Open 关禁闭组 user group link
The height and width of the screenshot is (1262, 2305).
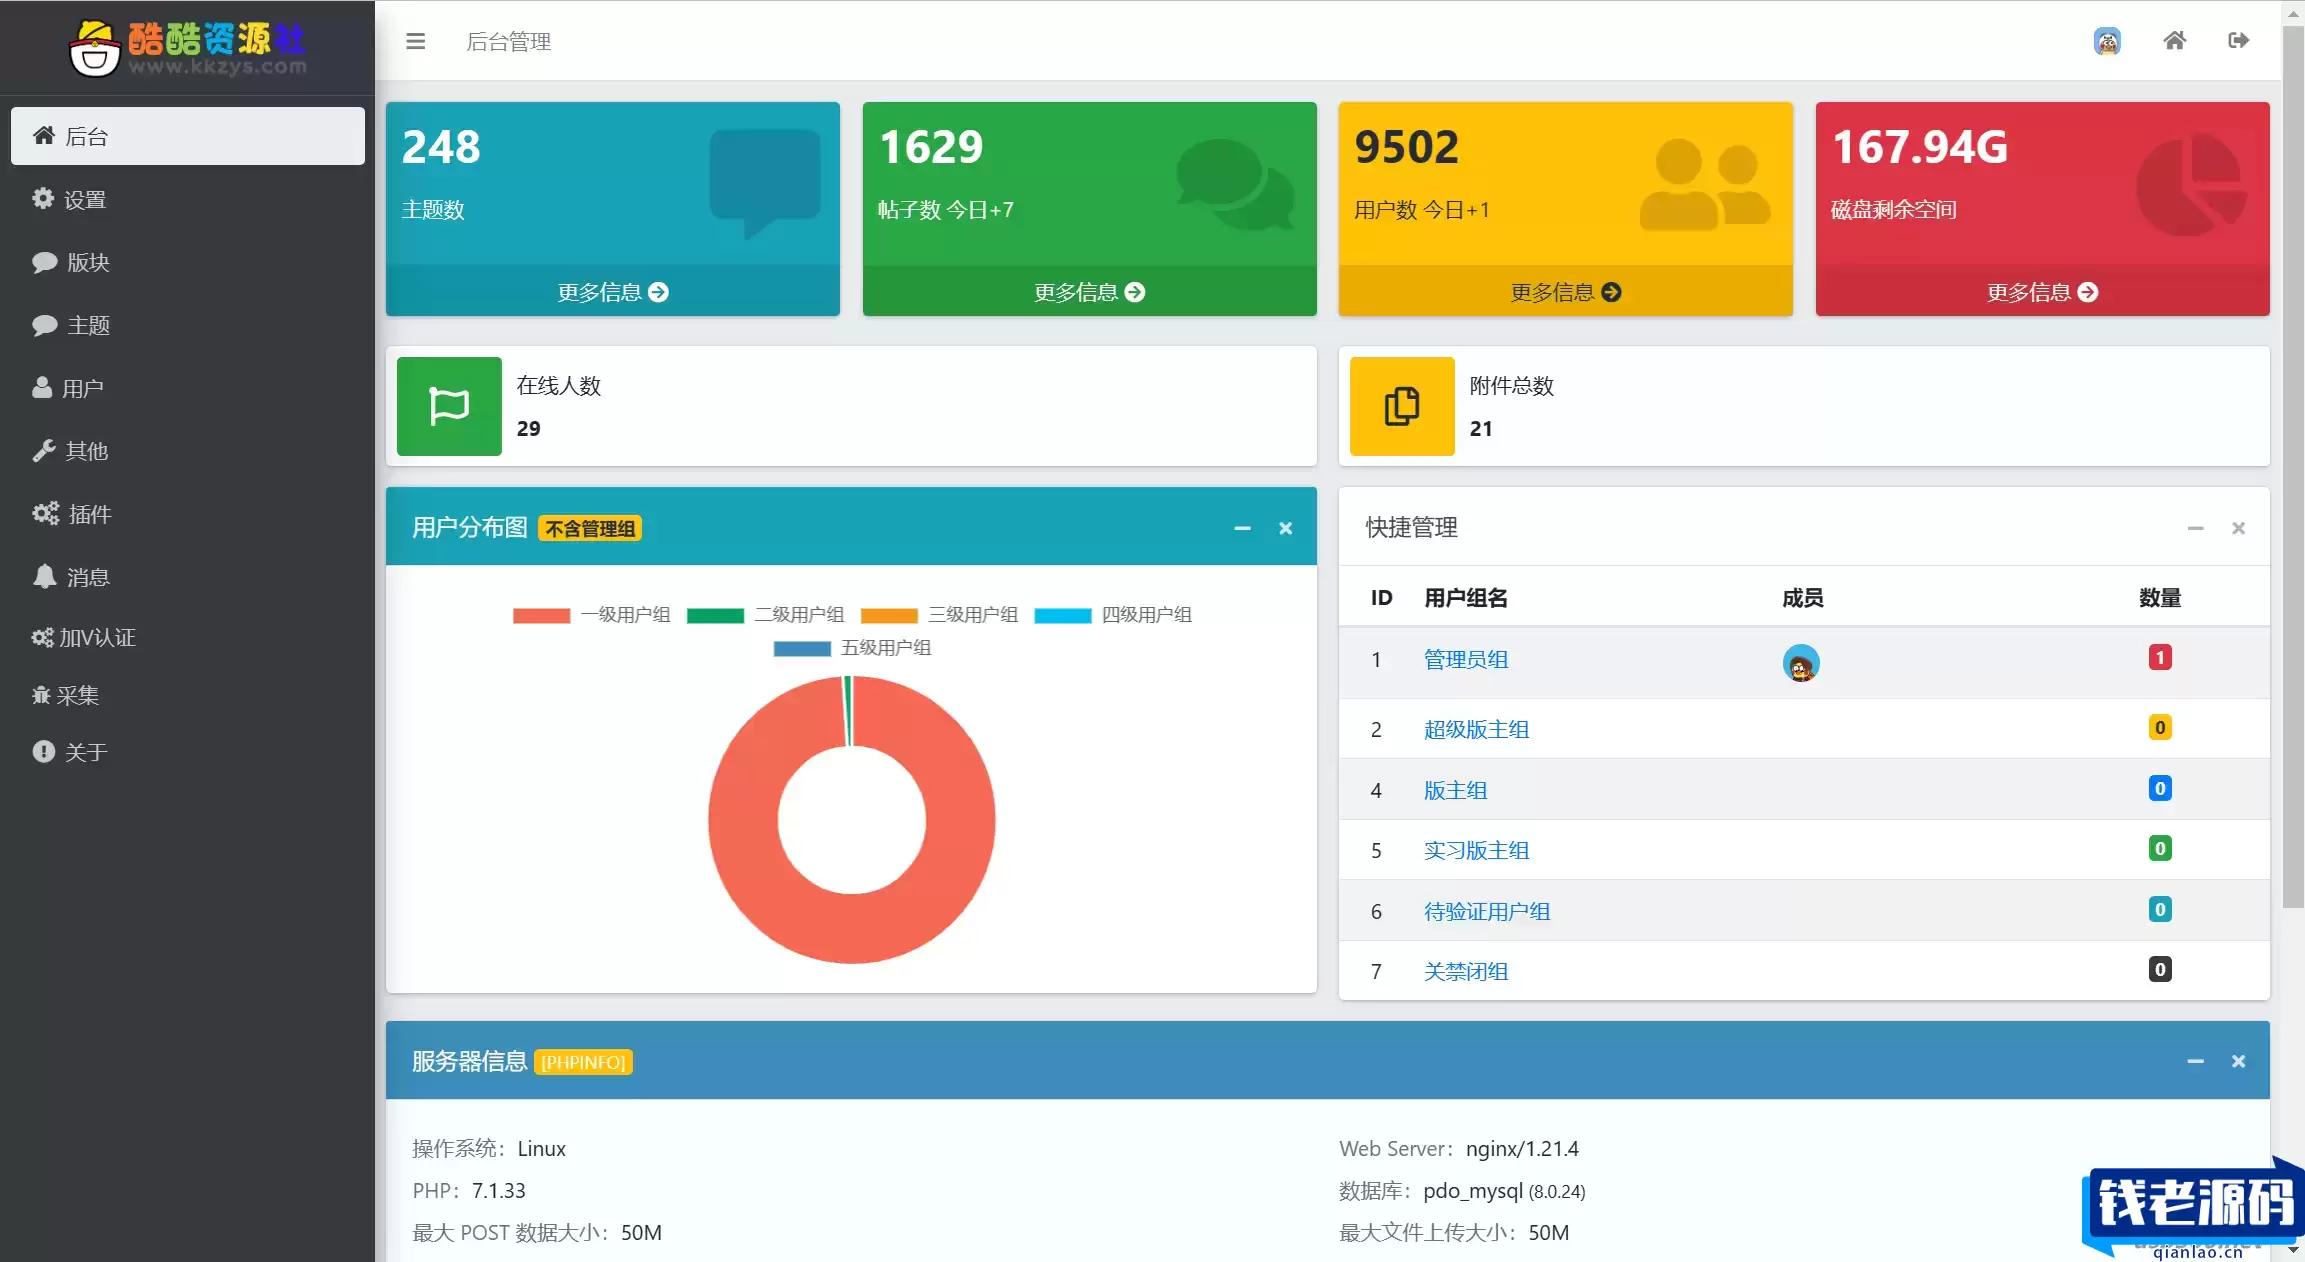click(x=1466, y=972)
